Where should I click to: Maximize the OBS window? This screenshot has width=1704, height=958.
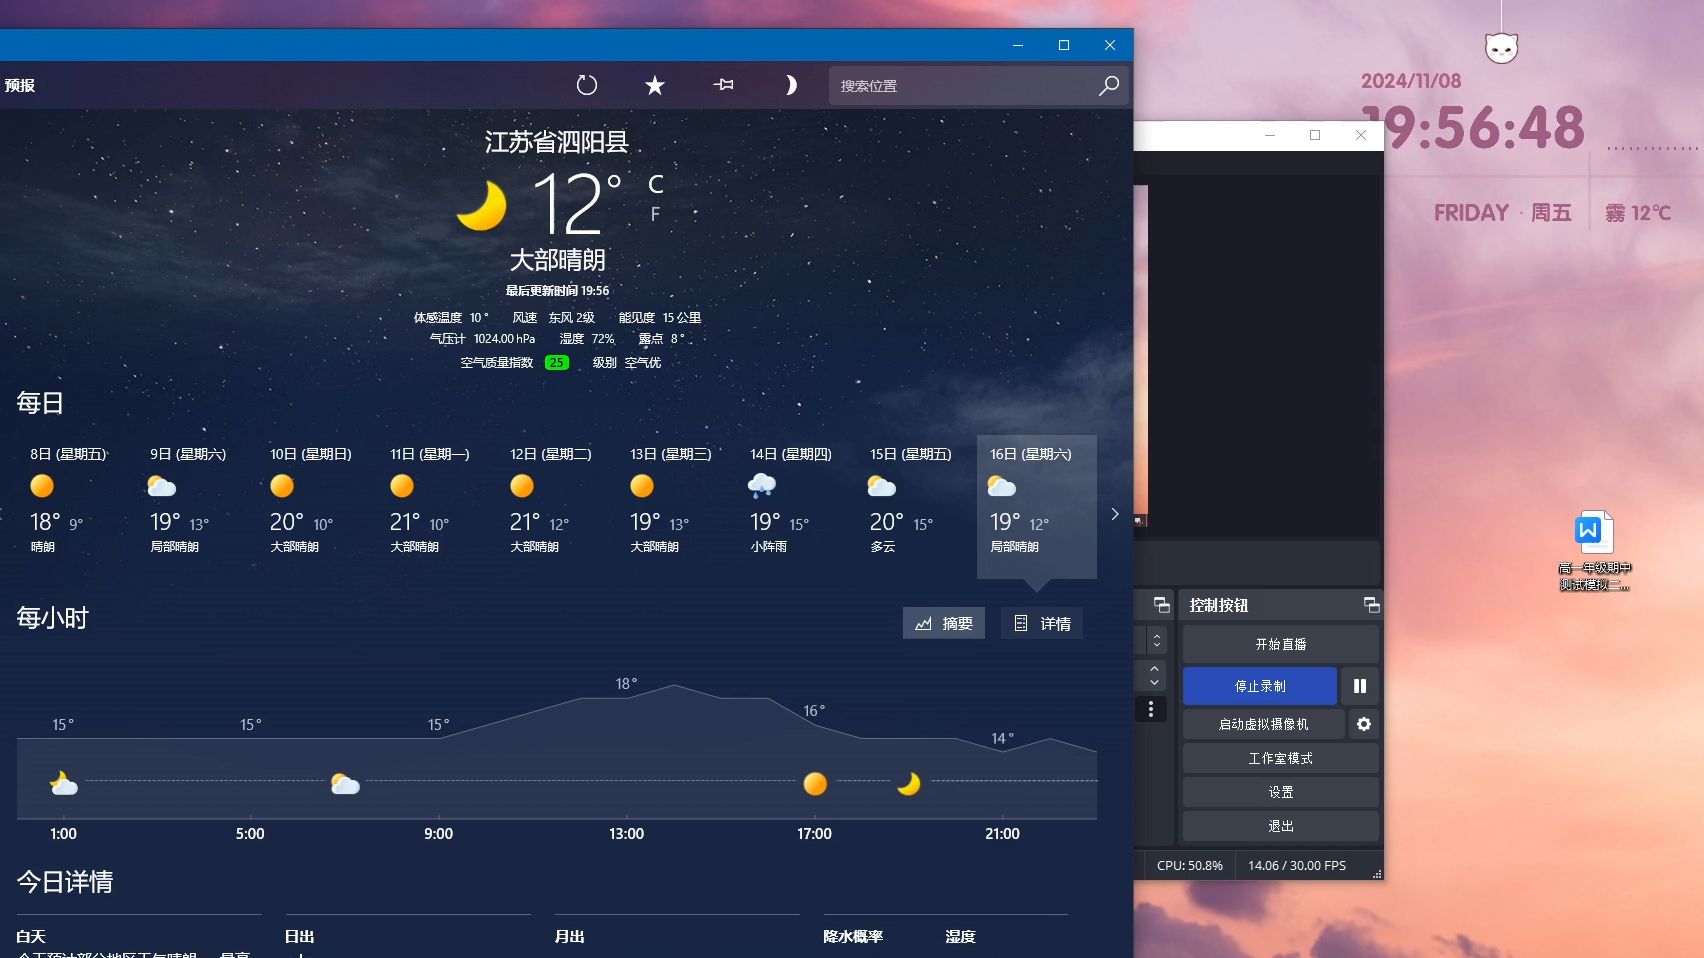click(1315, 135)
